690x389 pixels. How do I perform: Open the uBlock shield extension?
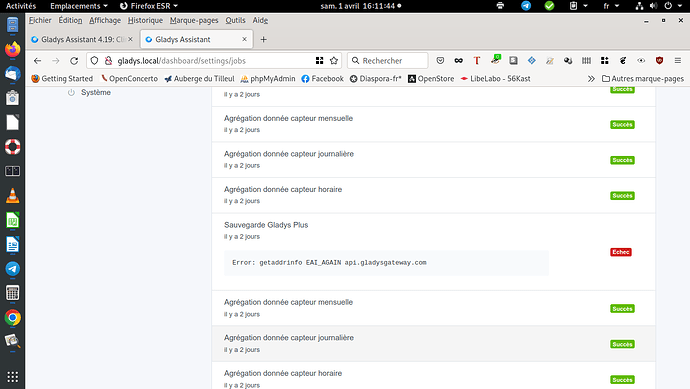pos(659,61)
